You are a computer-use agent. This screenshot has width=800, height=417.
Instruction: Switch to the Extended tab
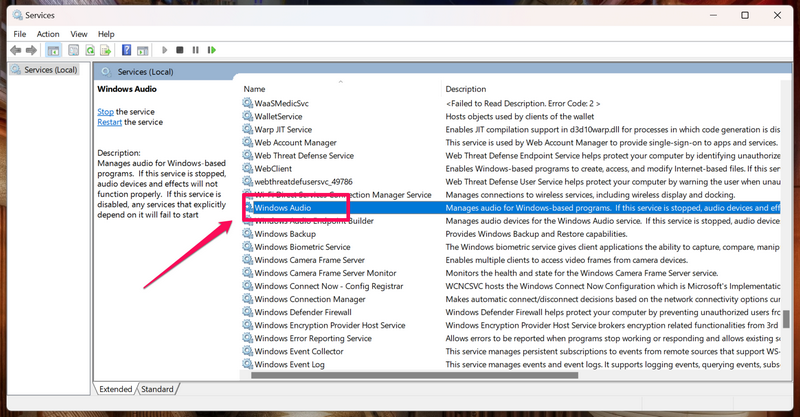click(115, 389)
